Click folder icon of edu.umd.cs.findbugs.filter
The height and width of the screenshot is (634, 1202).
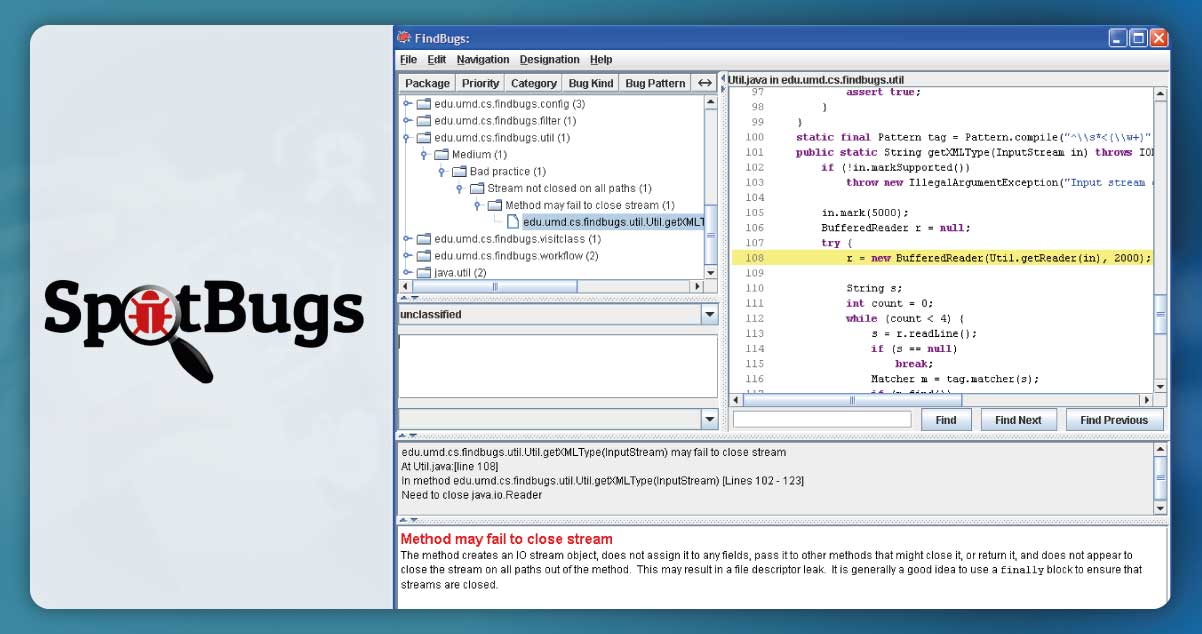click(x=424, y=121)
